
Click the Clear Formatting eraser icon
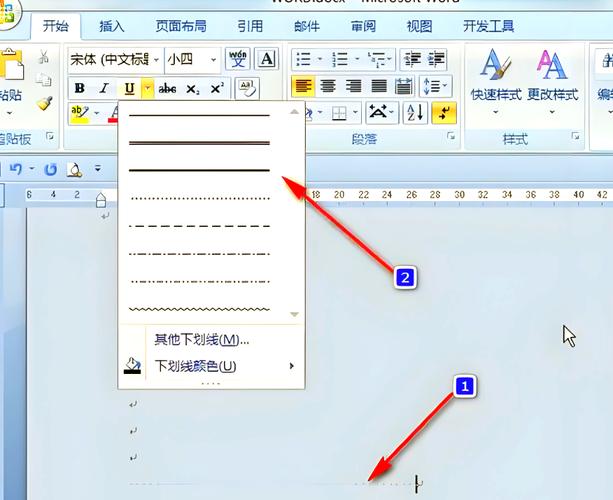coord(247,89)
